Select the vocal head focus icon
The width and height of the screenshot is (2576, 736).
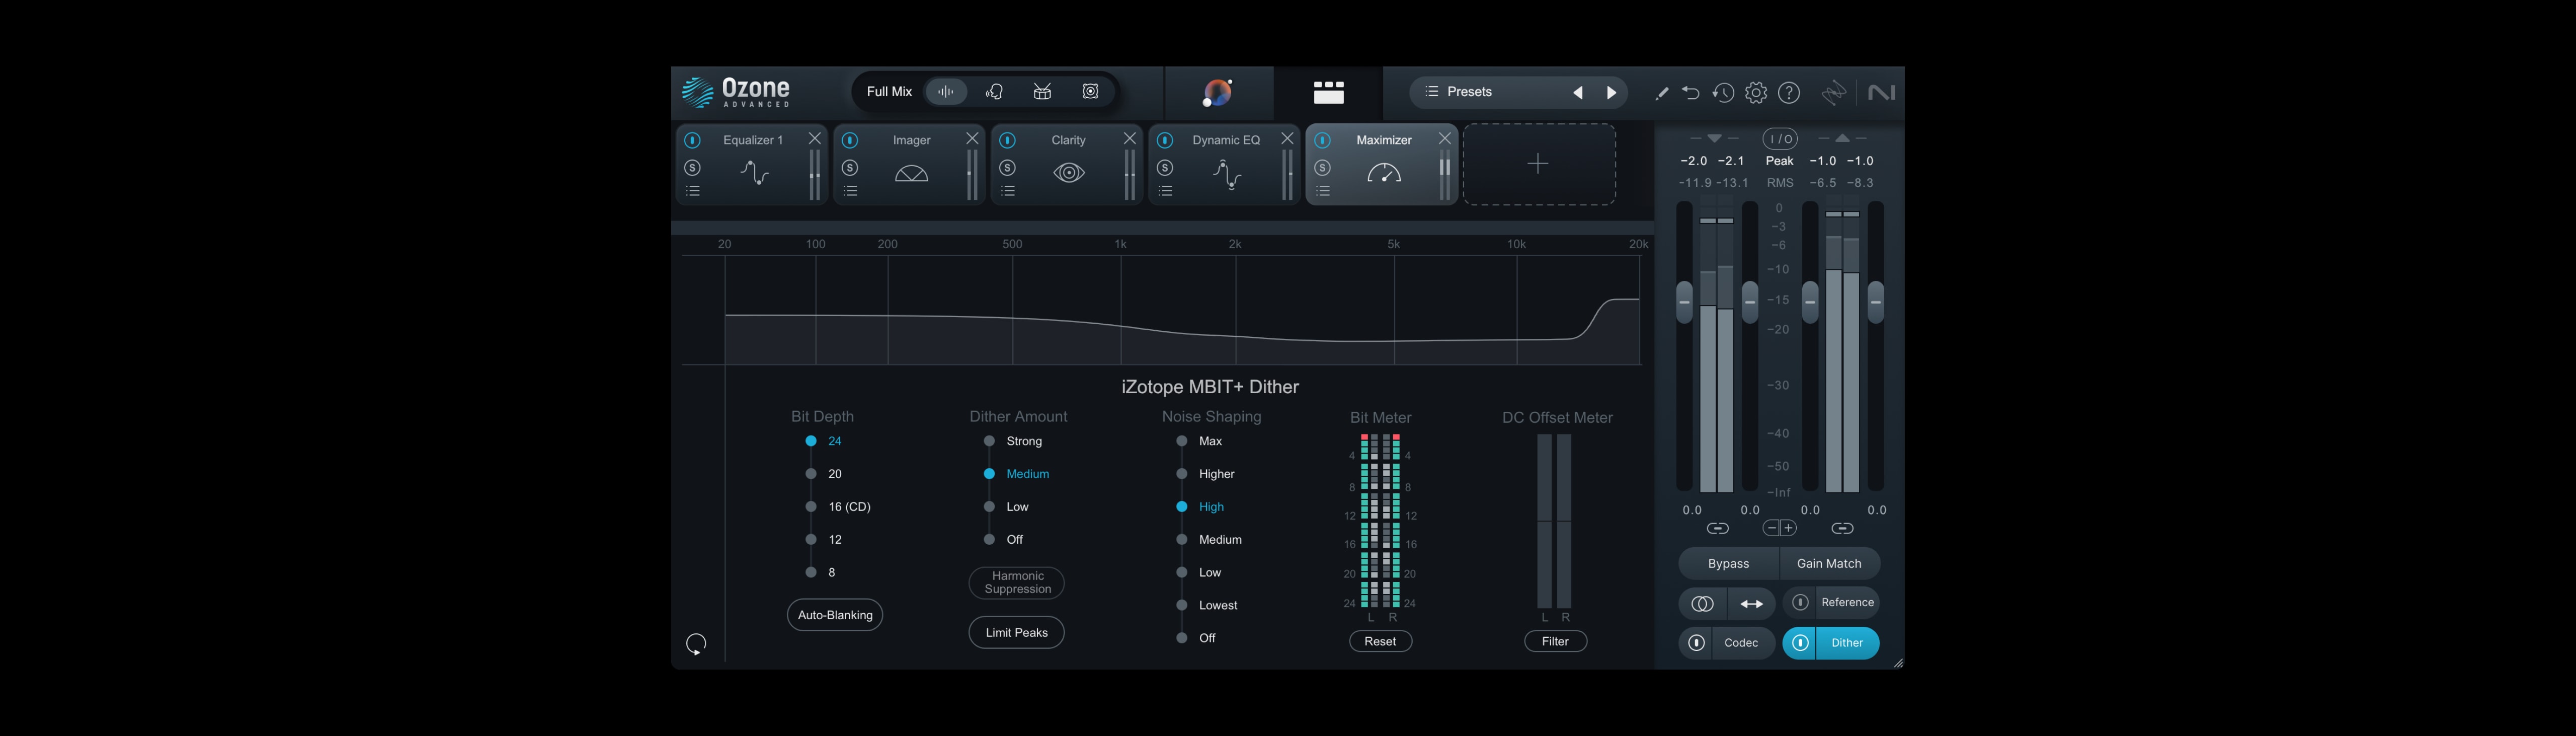pos(994,92)
